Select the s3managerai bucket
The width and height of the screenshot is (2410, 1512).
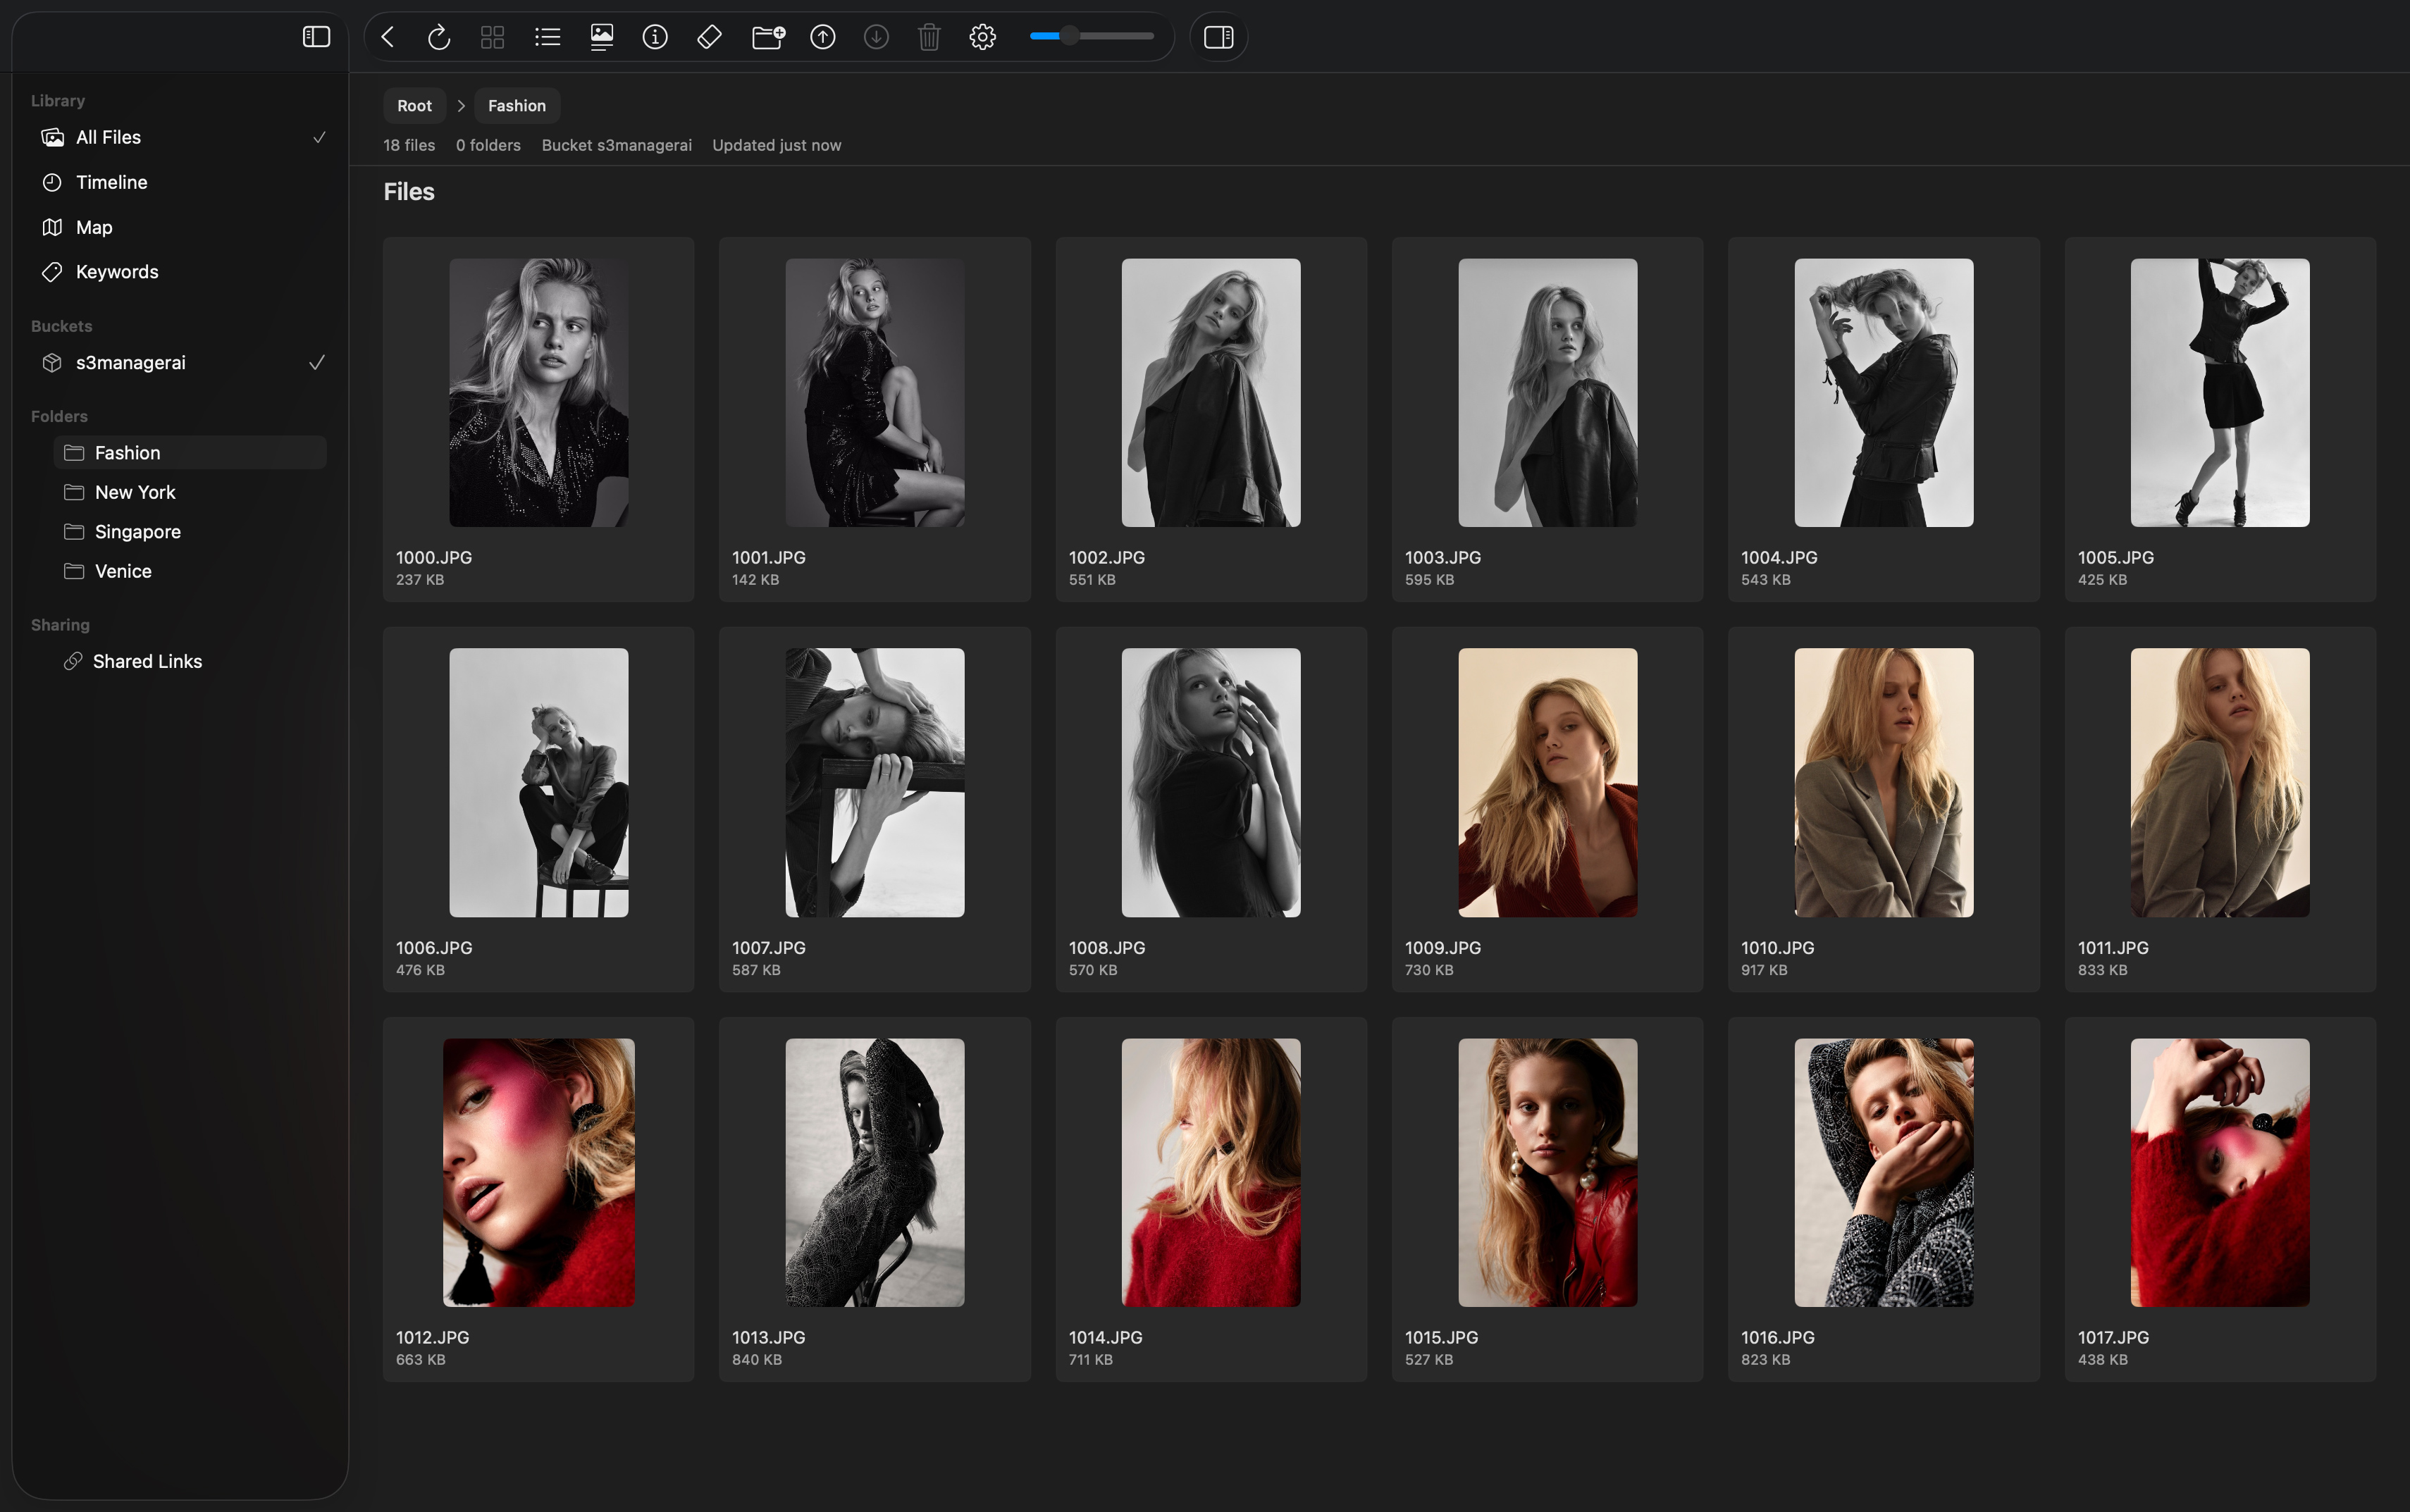pos(131,363)
